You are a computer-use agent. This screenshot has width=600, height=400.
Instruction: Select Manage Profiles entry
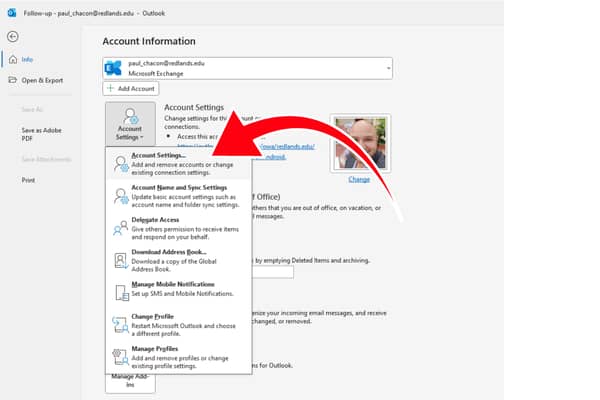(x=179, y=357)
